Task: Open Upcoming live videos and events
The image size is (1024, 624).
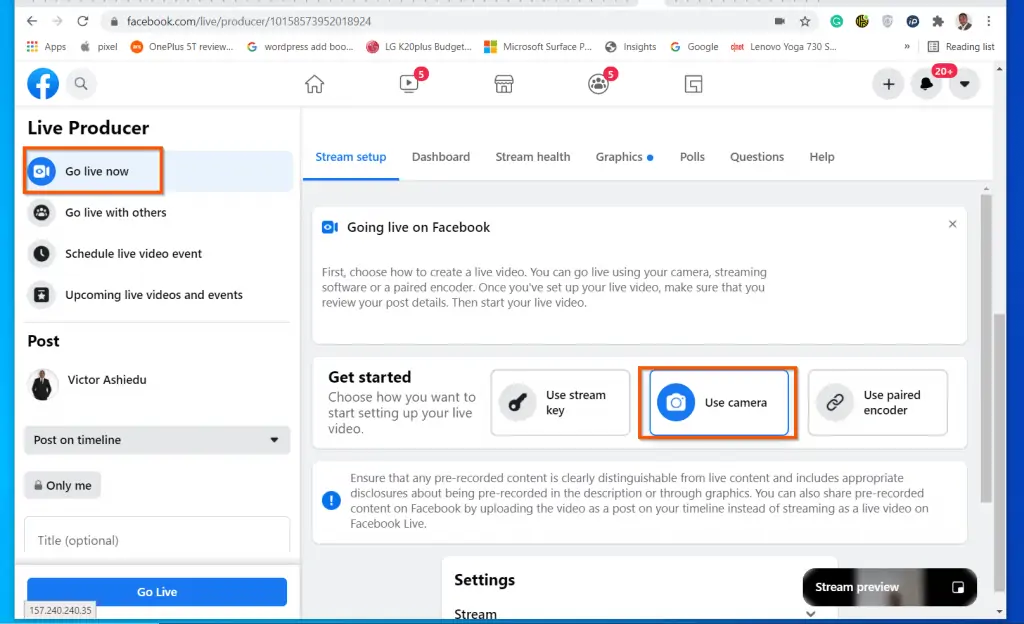Action: tap(136, 294)
